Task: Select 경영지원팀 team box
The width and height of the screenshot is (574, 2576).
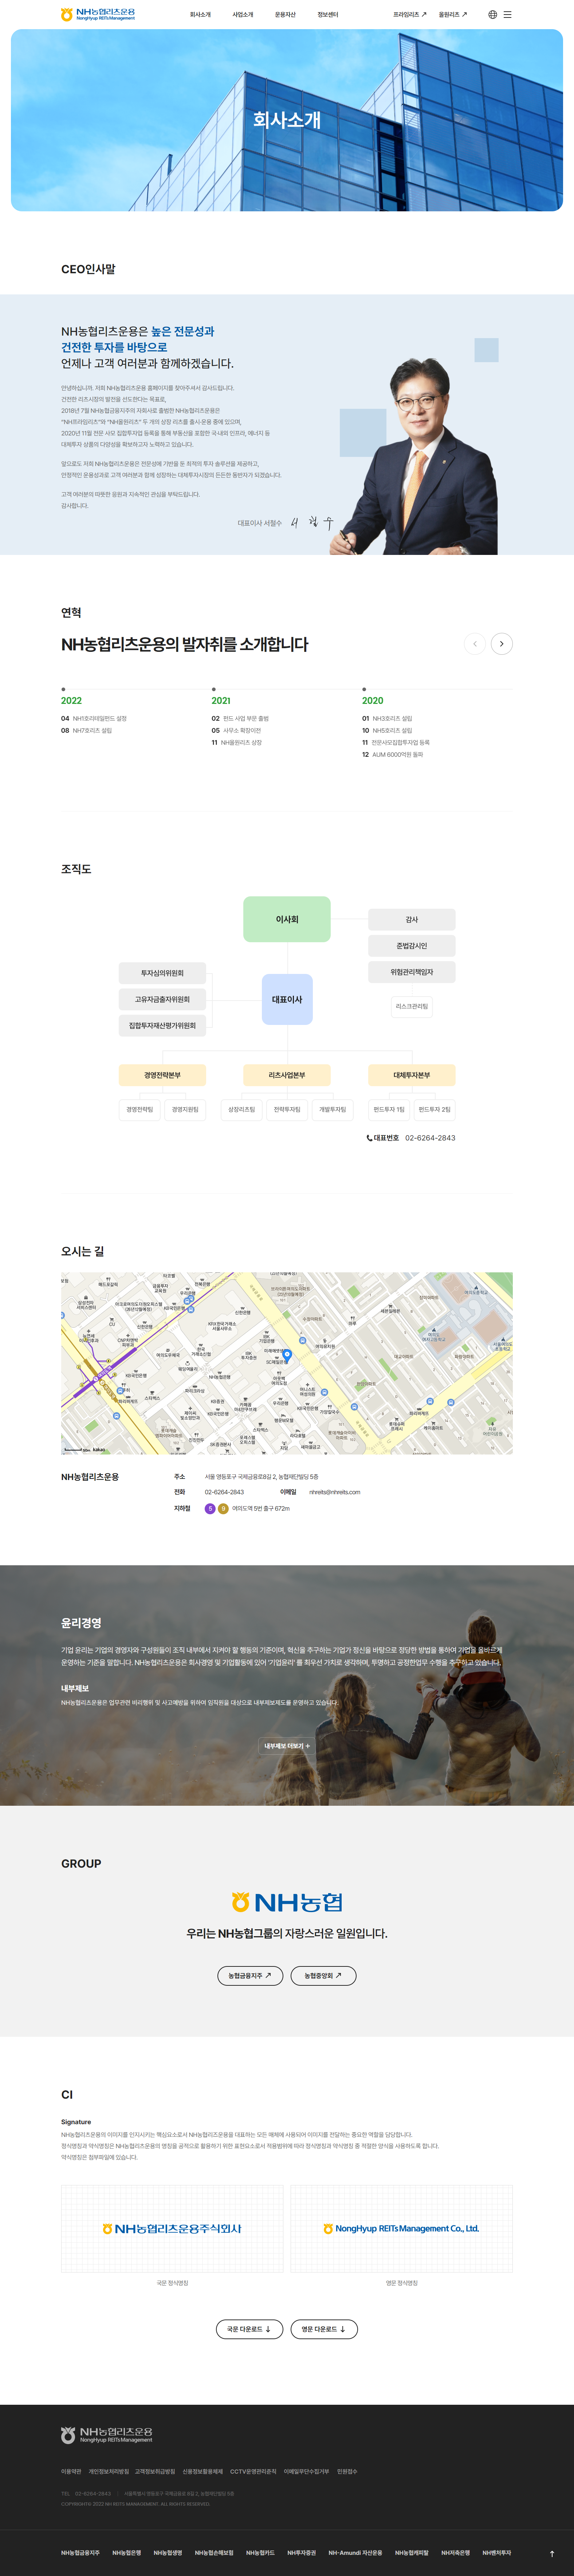Action: coord(185,1109)
